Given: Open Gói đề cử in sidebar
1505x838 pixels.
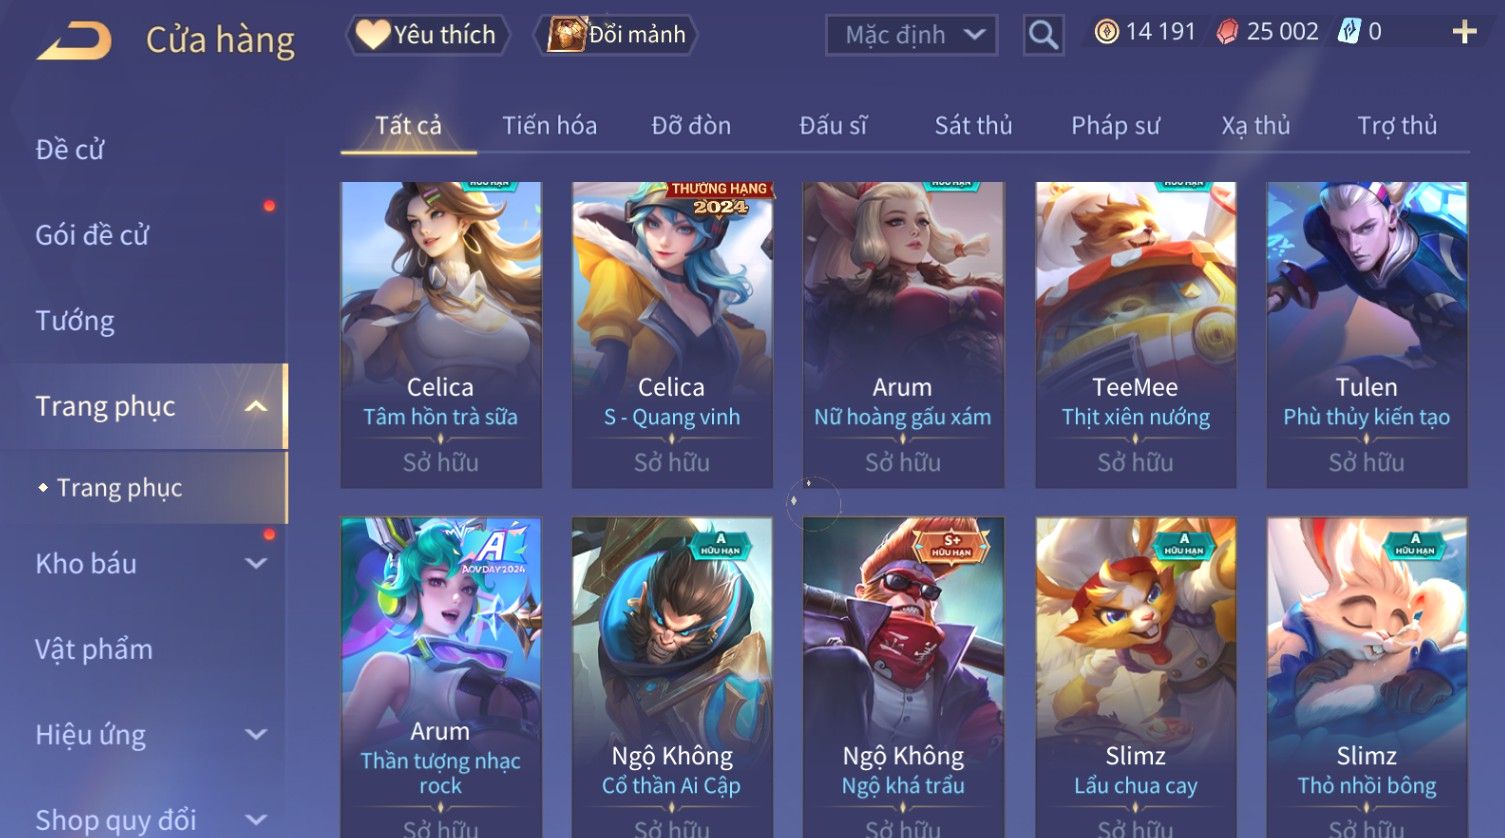Looking at the screenshot, I should point(92,235).
